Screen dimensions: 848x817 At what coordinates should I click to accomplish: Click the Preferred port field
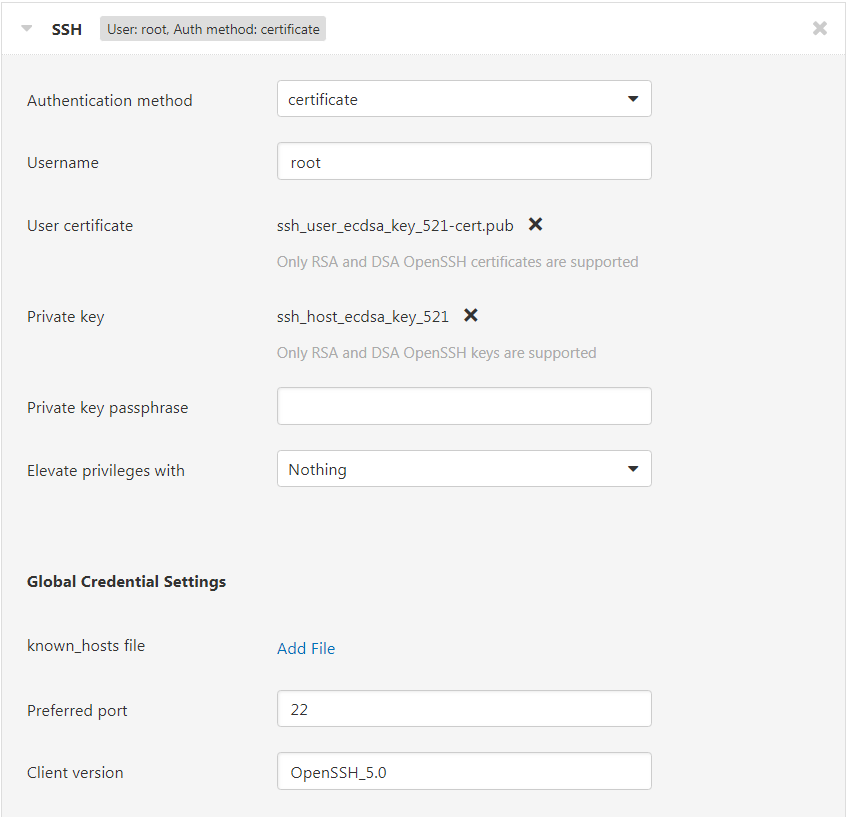[x=464, y=709]
